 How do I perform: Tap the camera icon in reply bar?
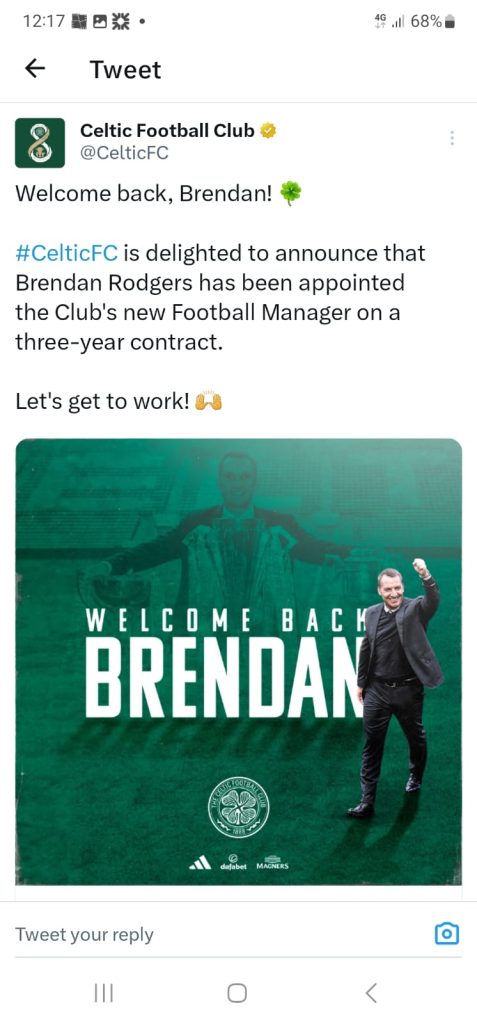point(447,933)
